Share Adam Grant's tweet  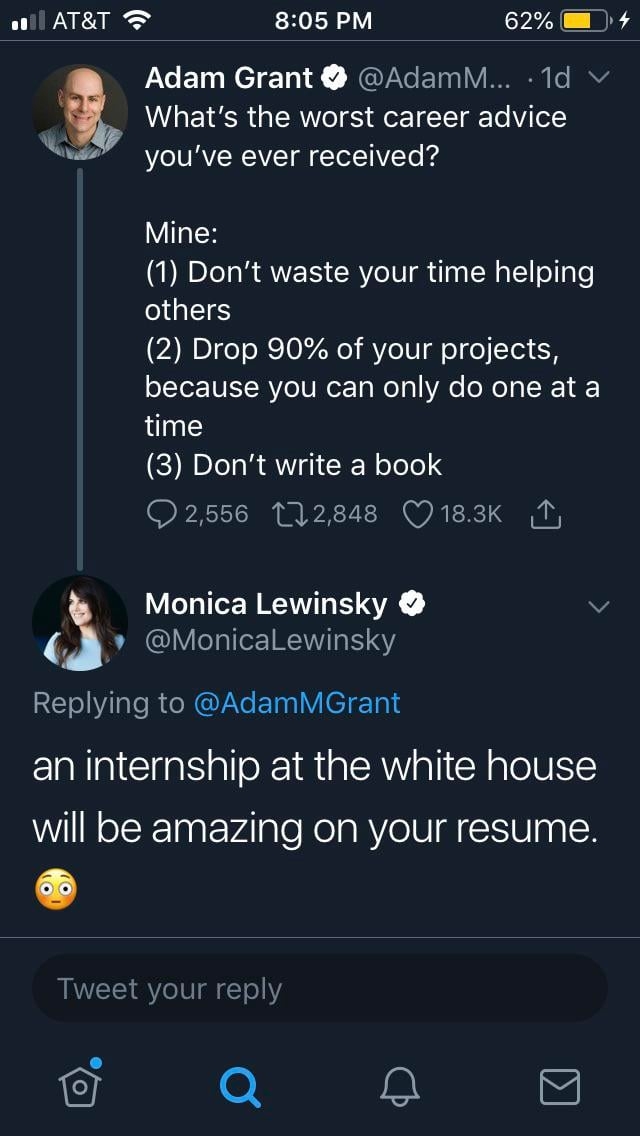tap(545, 514)
